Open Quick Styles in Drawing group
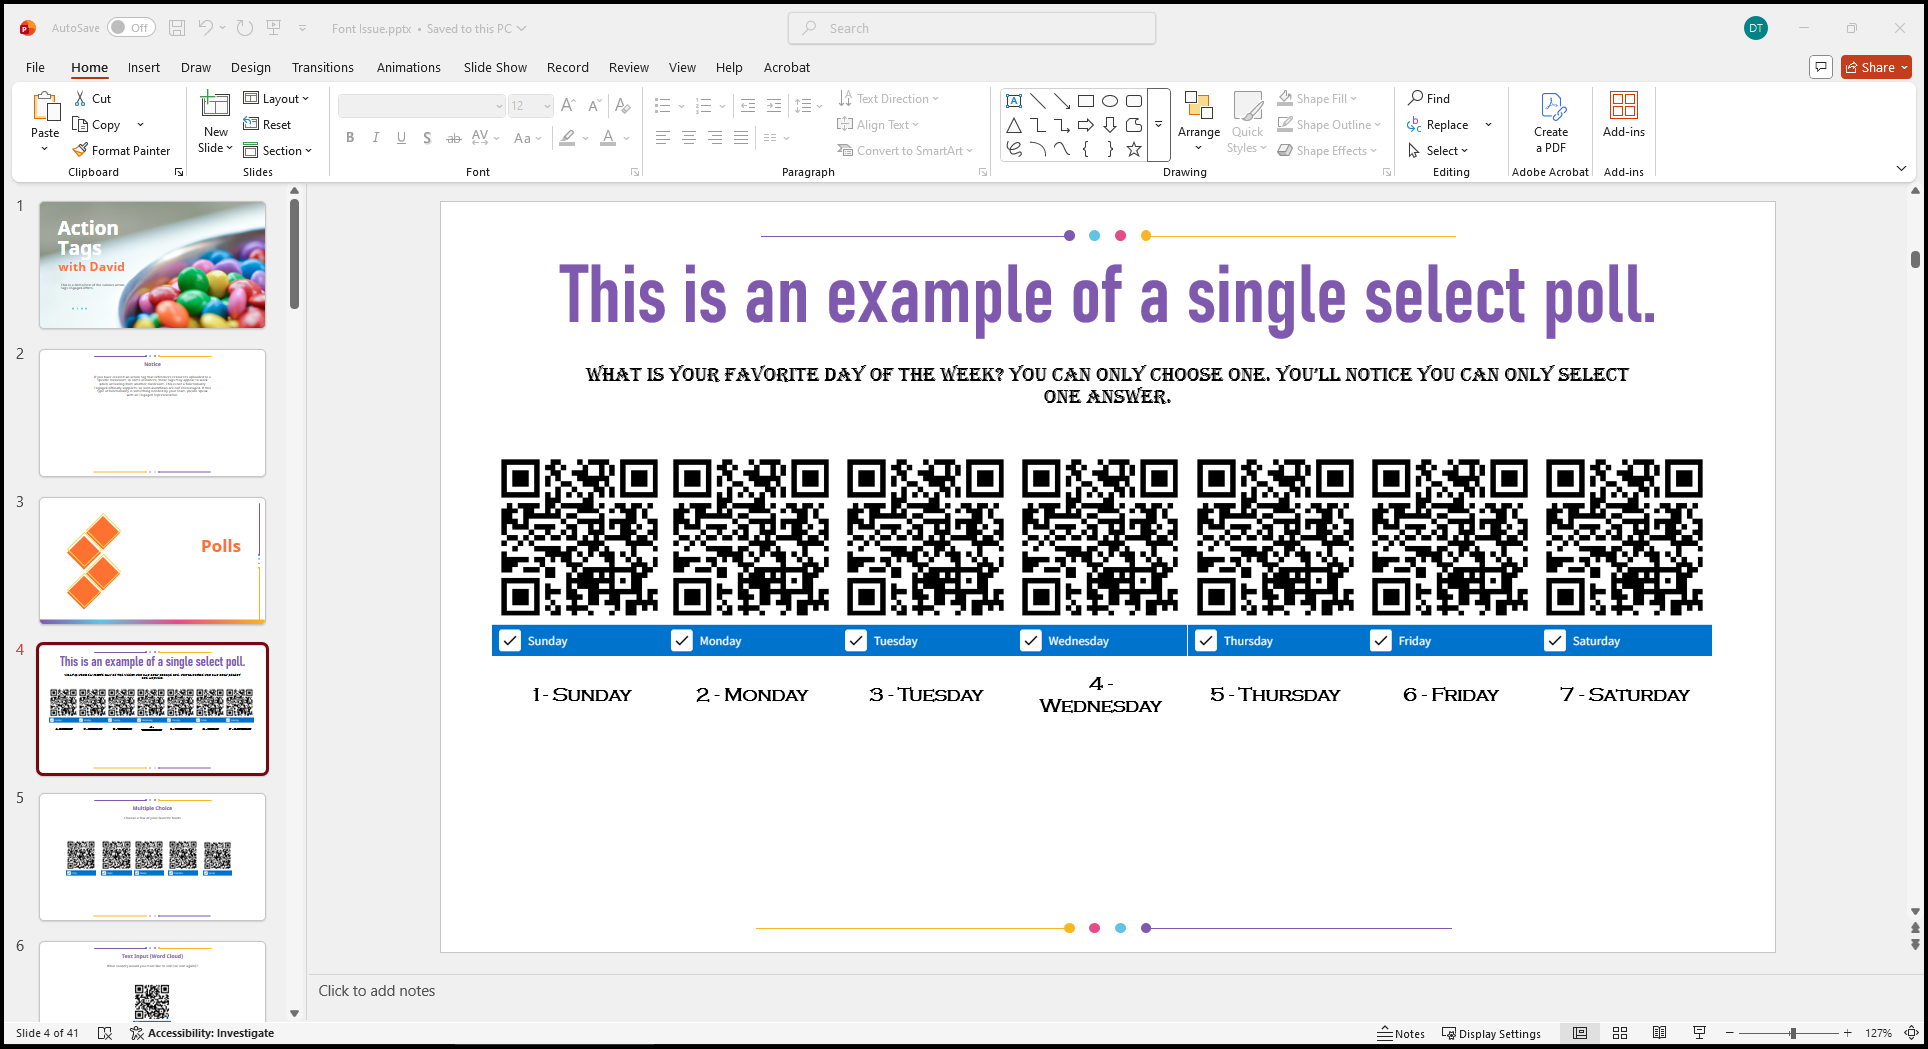 pos(1247,122)
